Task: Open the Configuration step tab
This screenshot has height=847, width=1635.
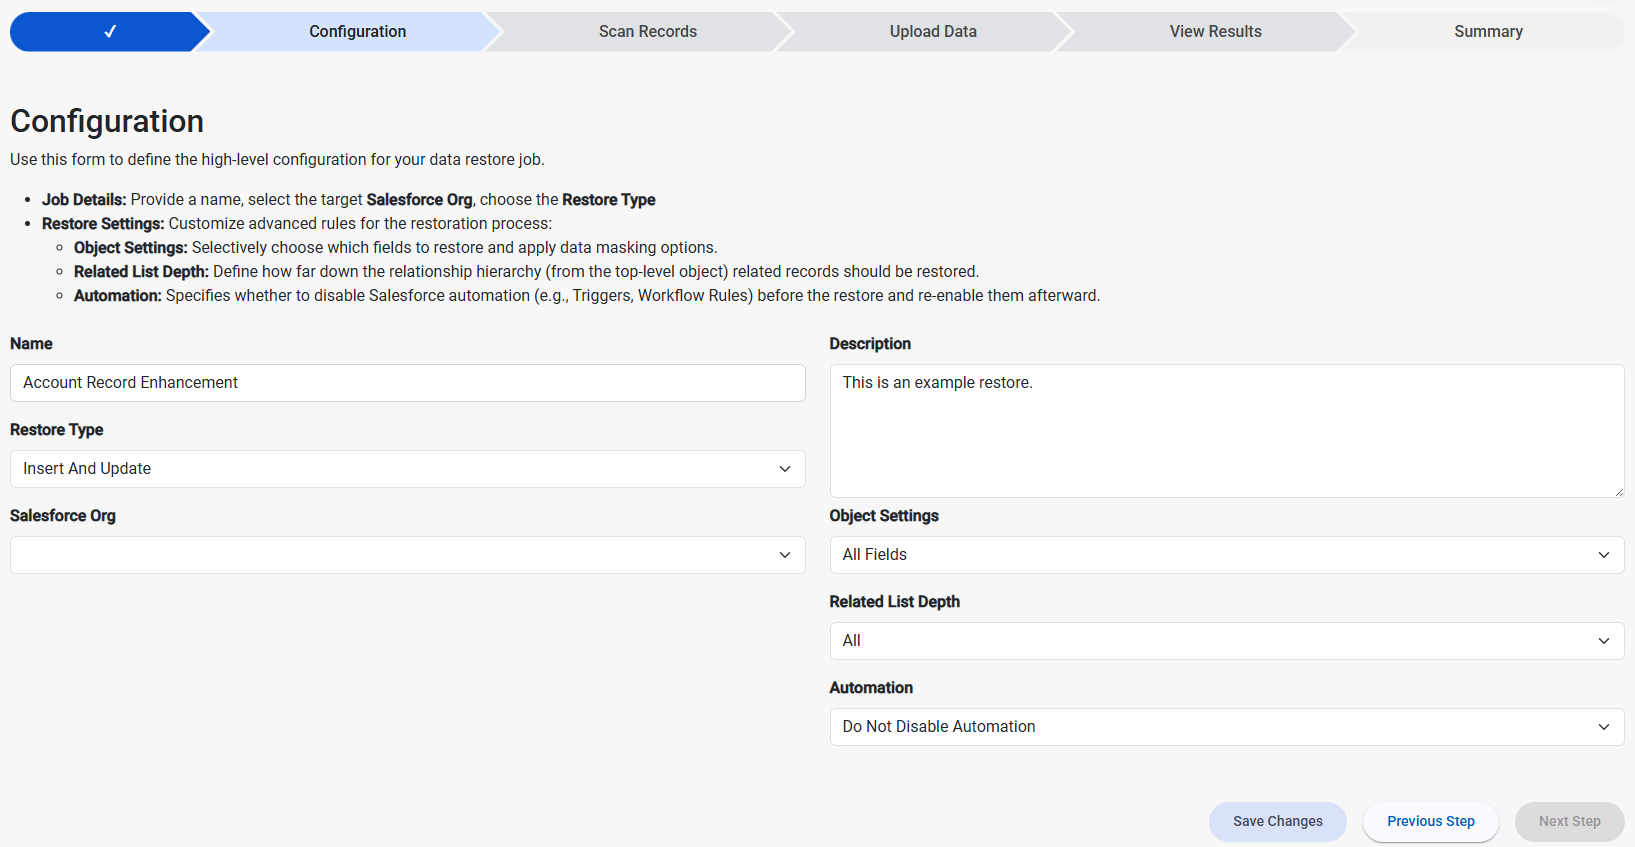Action: (x=357, y=32)
